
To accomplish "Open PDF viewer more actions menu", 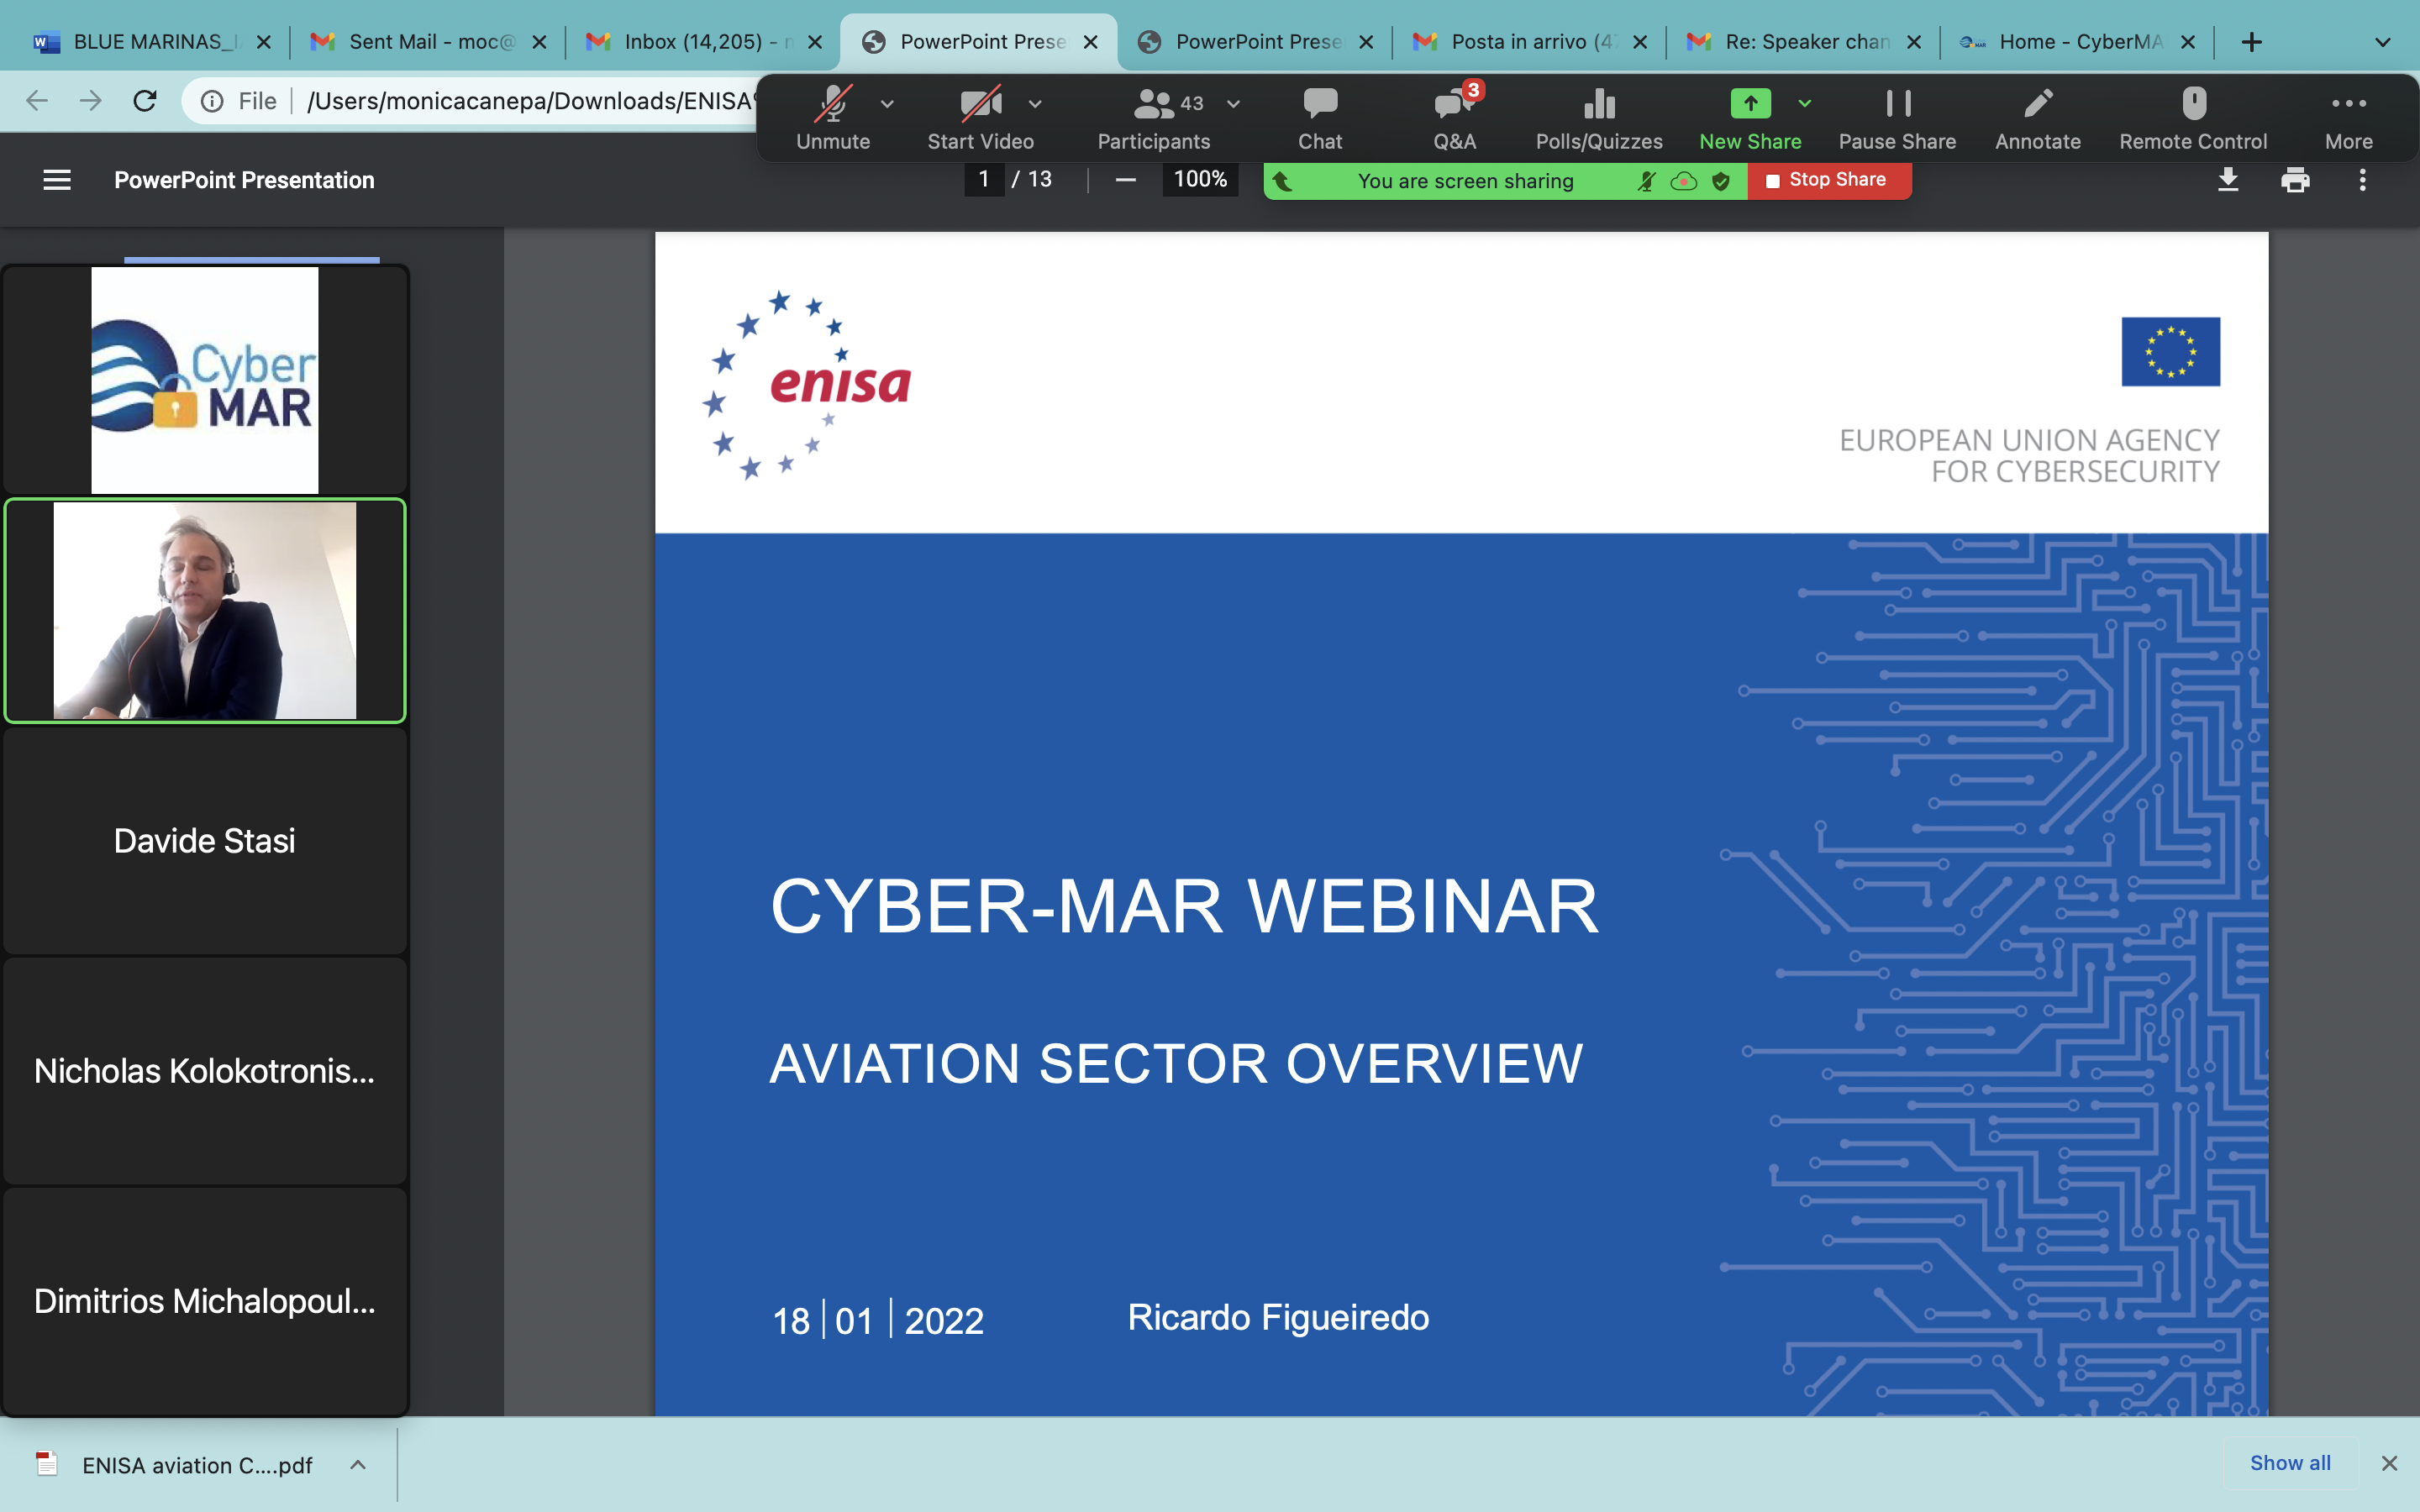I will (x=2363, y=180).
